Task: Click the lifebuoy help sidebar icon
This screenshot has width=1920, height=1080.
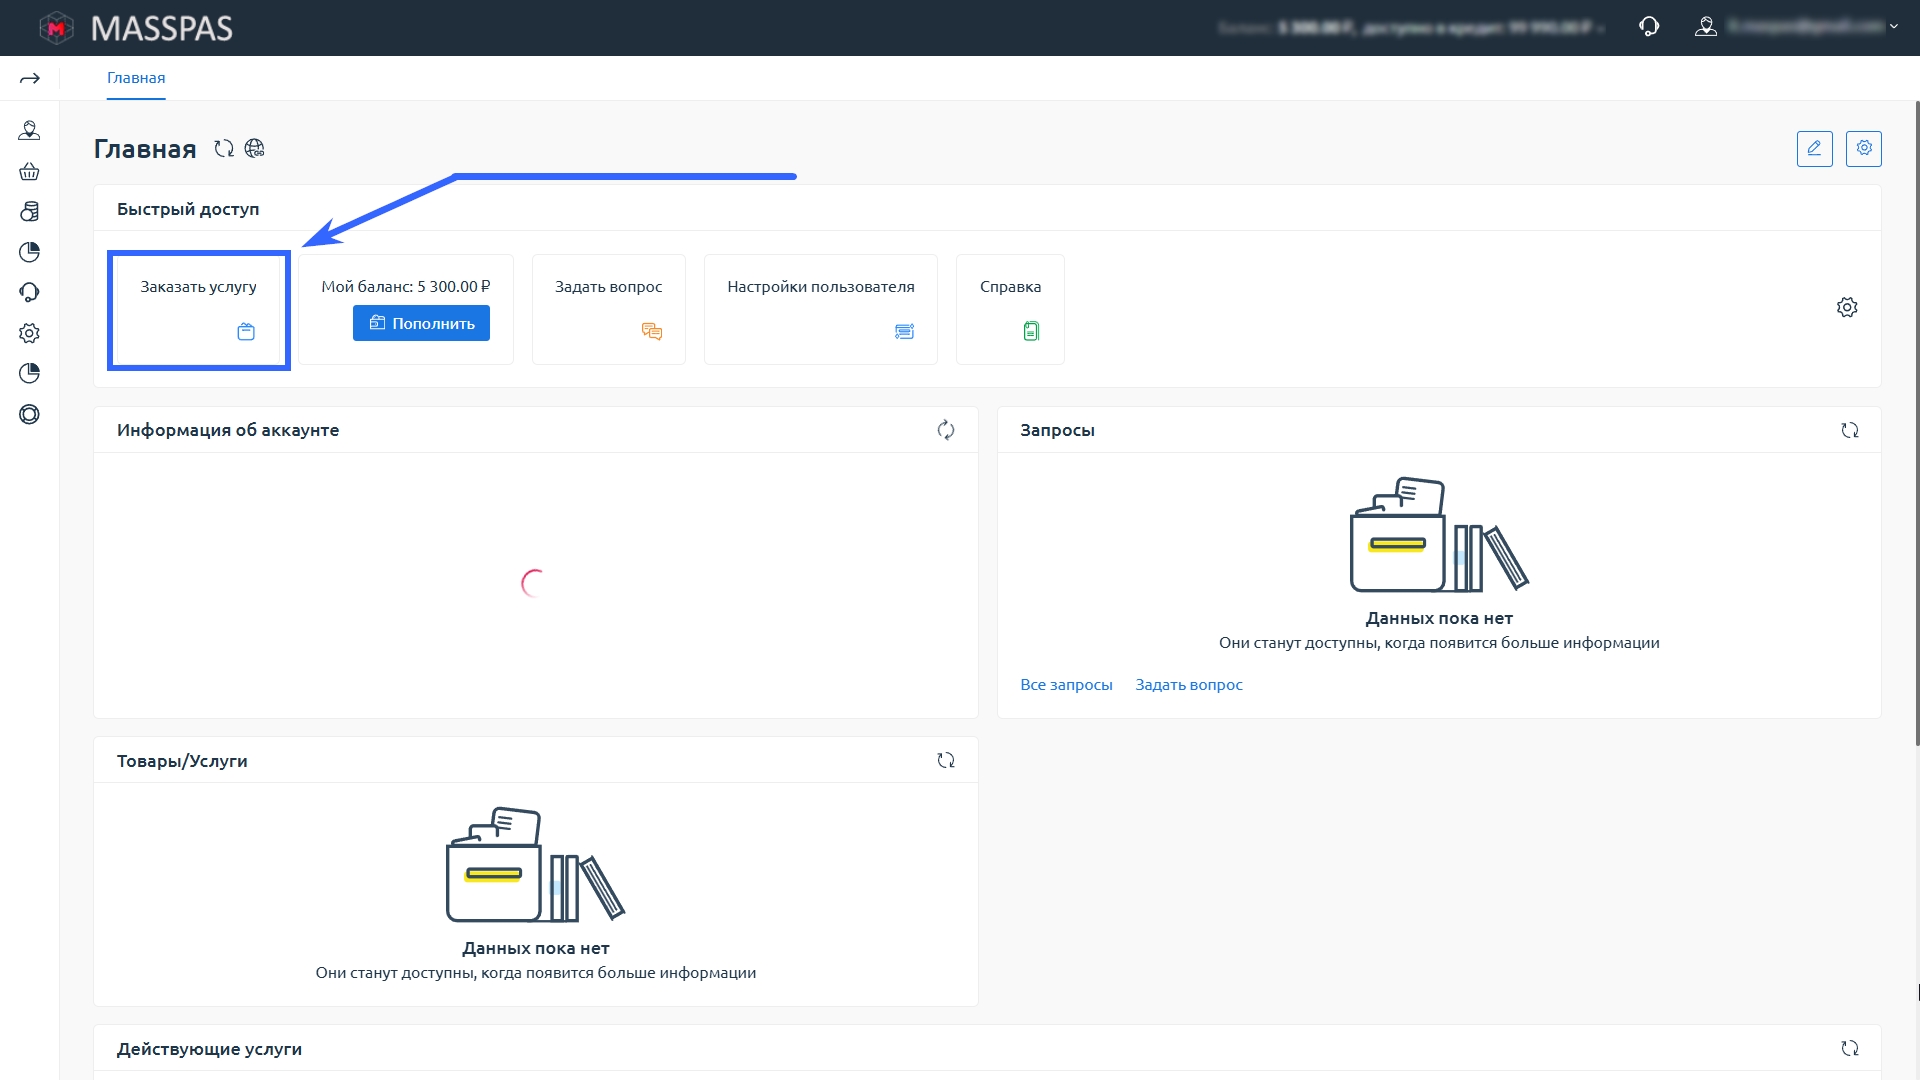Action: click(29, 414)
